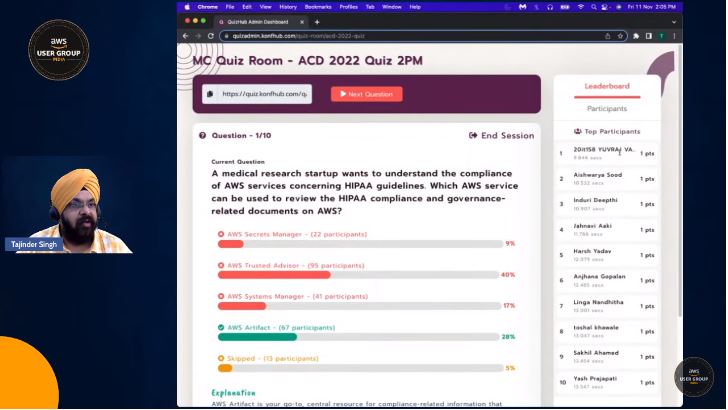Click the AWS Artifact 28% progress bar

pos(358,337)
